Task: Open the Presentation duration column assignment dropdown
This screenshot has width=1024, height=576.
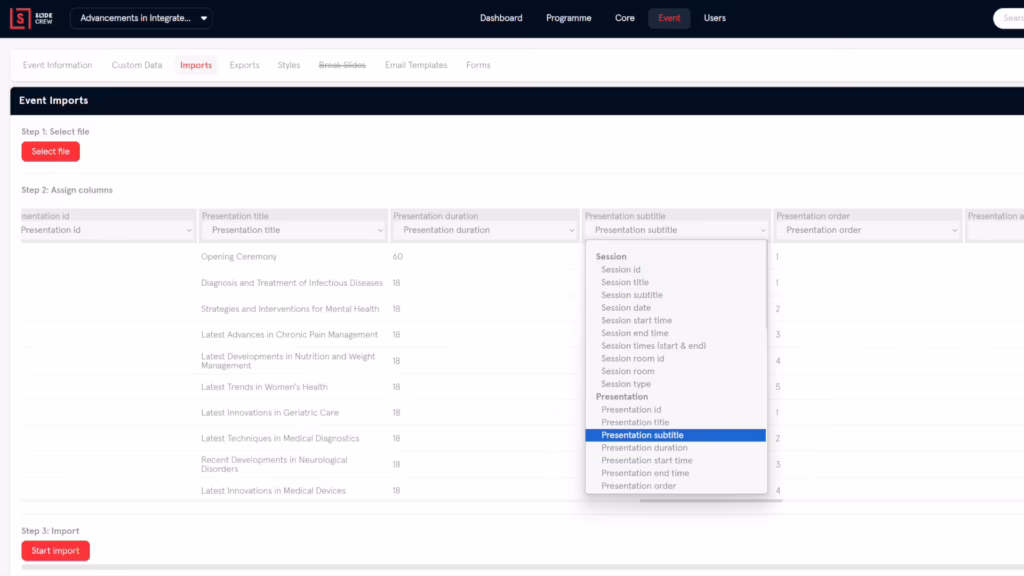Action: [x=485, y=230]
